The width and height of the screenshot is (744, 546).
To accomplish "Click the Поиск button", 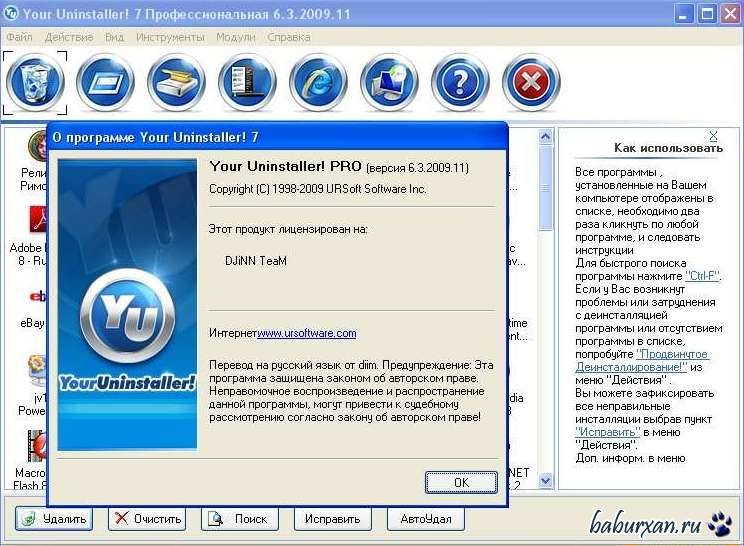I will 240,519.
